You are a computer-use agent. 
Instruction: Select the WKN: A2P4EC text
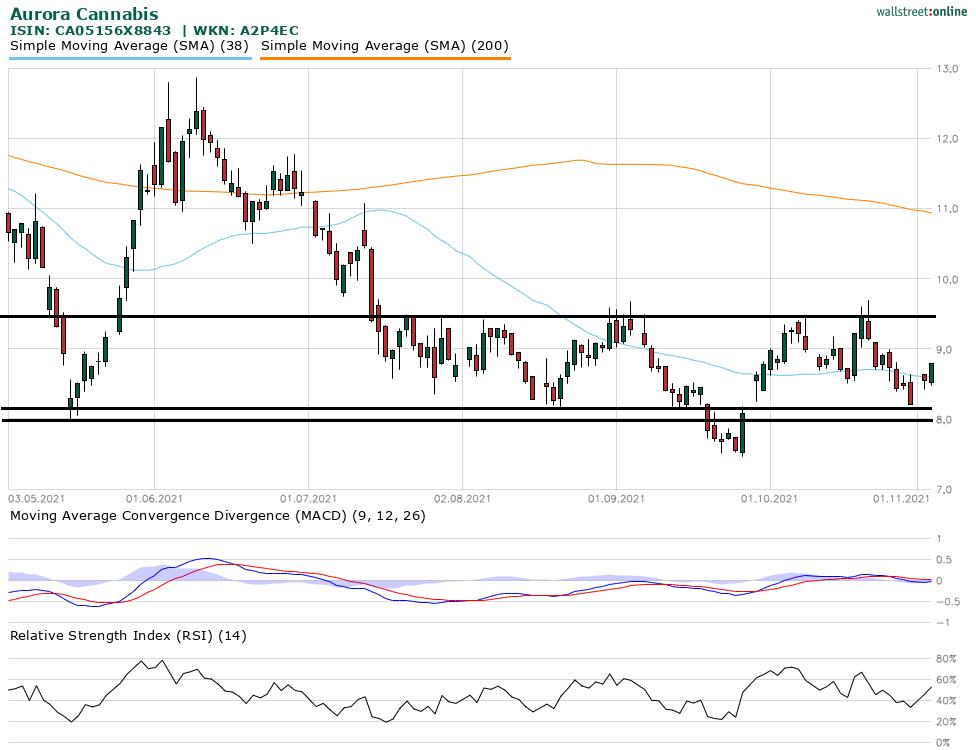point(246,30)
